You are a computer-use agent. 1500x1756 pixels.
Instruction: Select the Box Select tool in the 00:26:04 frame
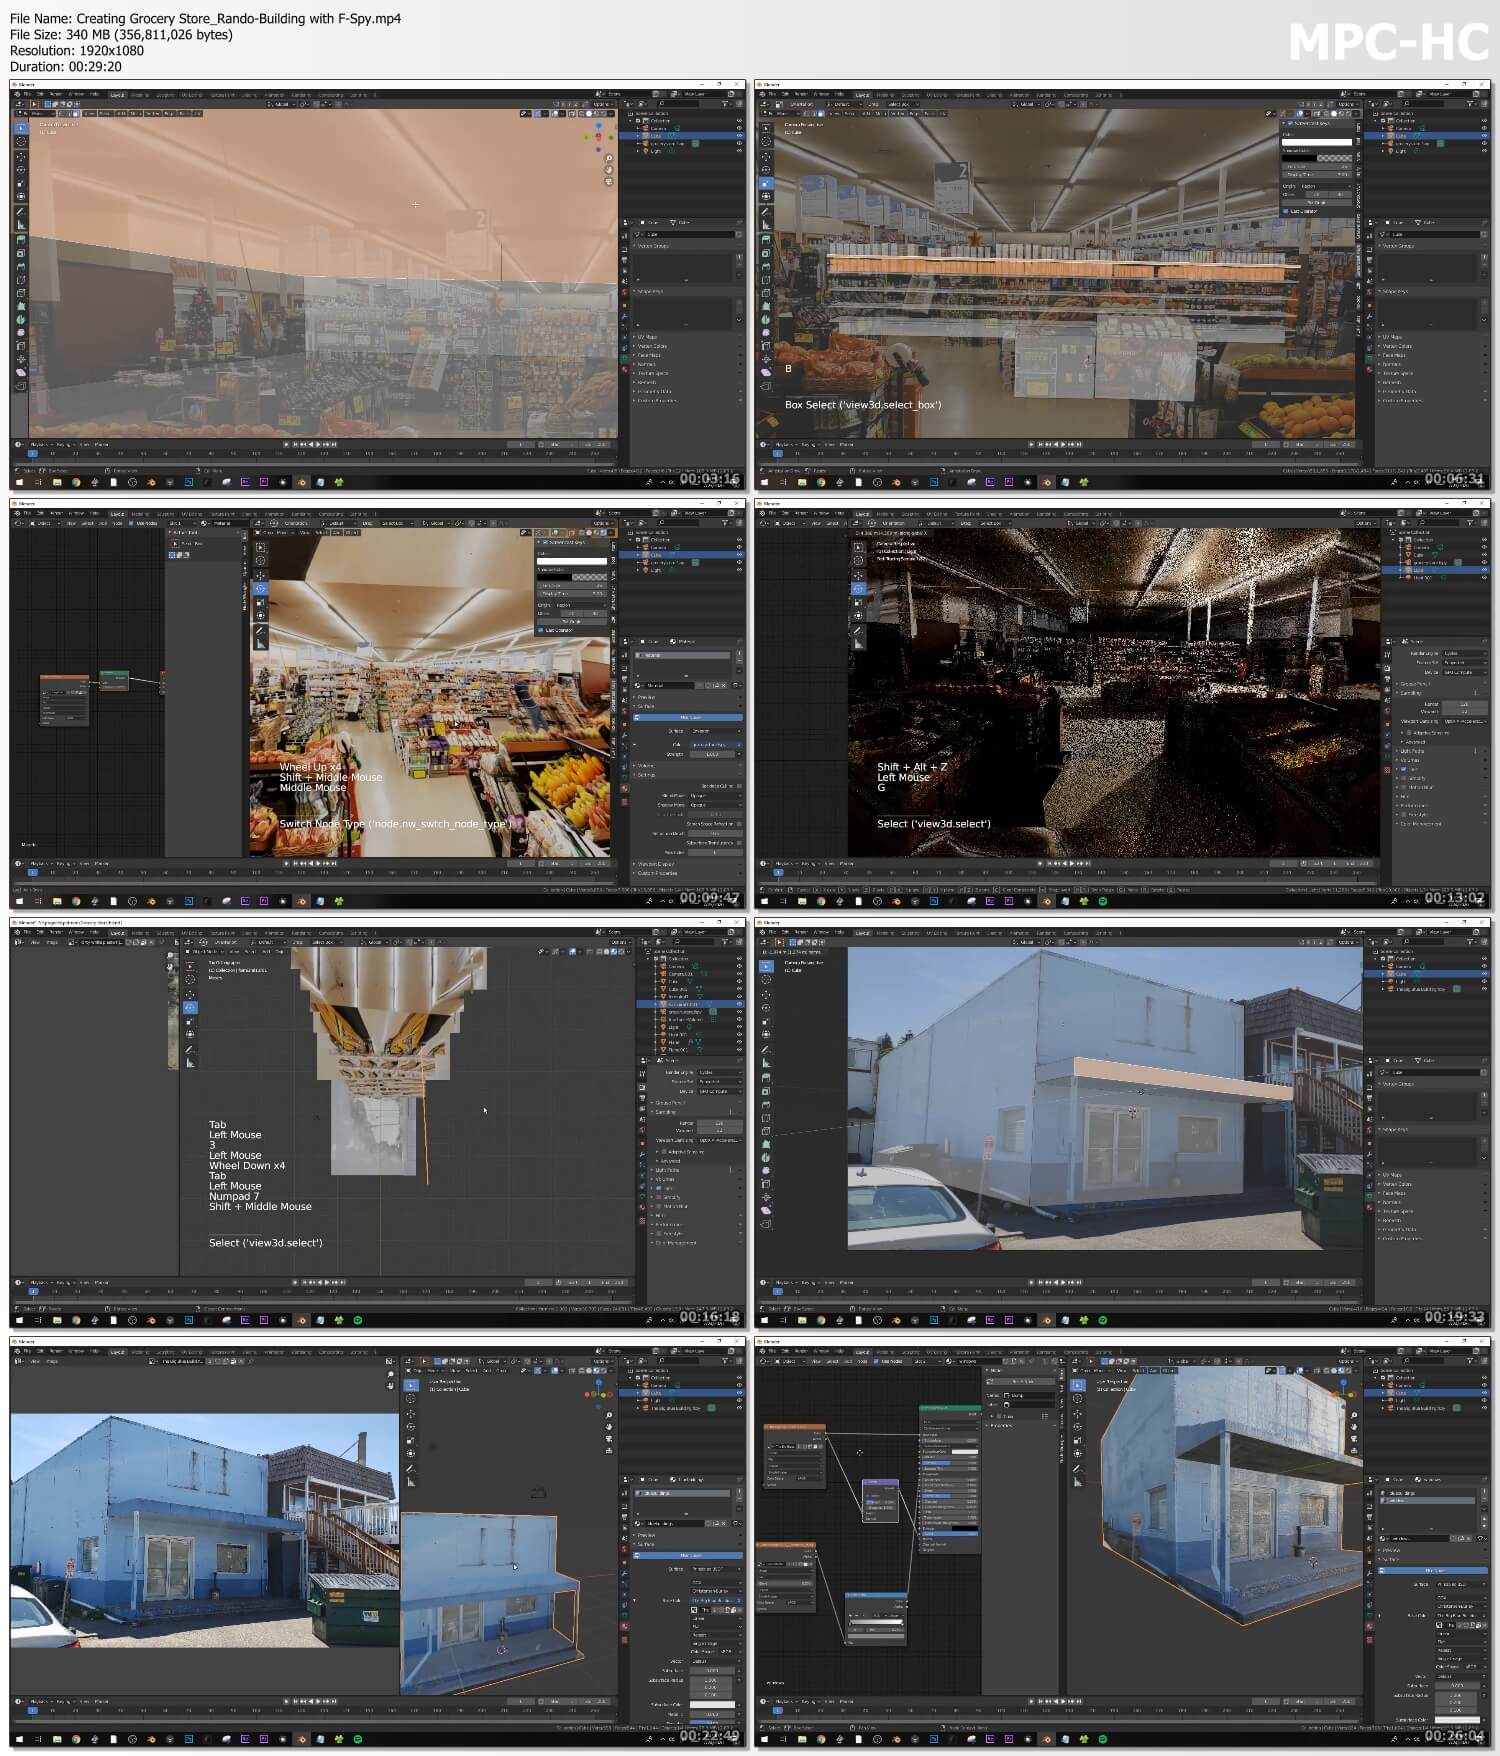point(1077,1385)
